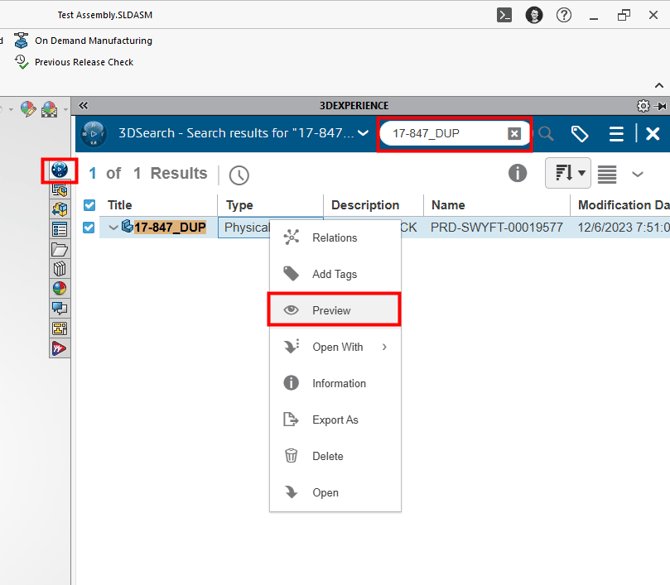
Task: Expand the view options chevron
Action: (x=638, y=174)
